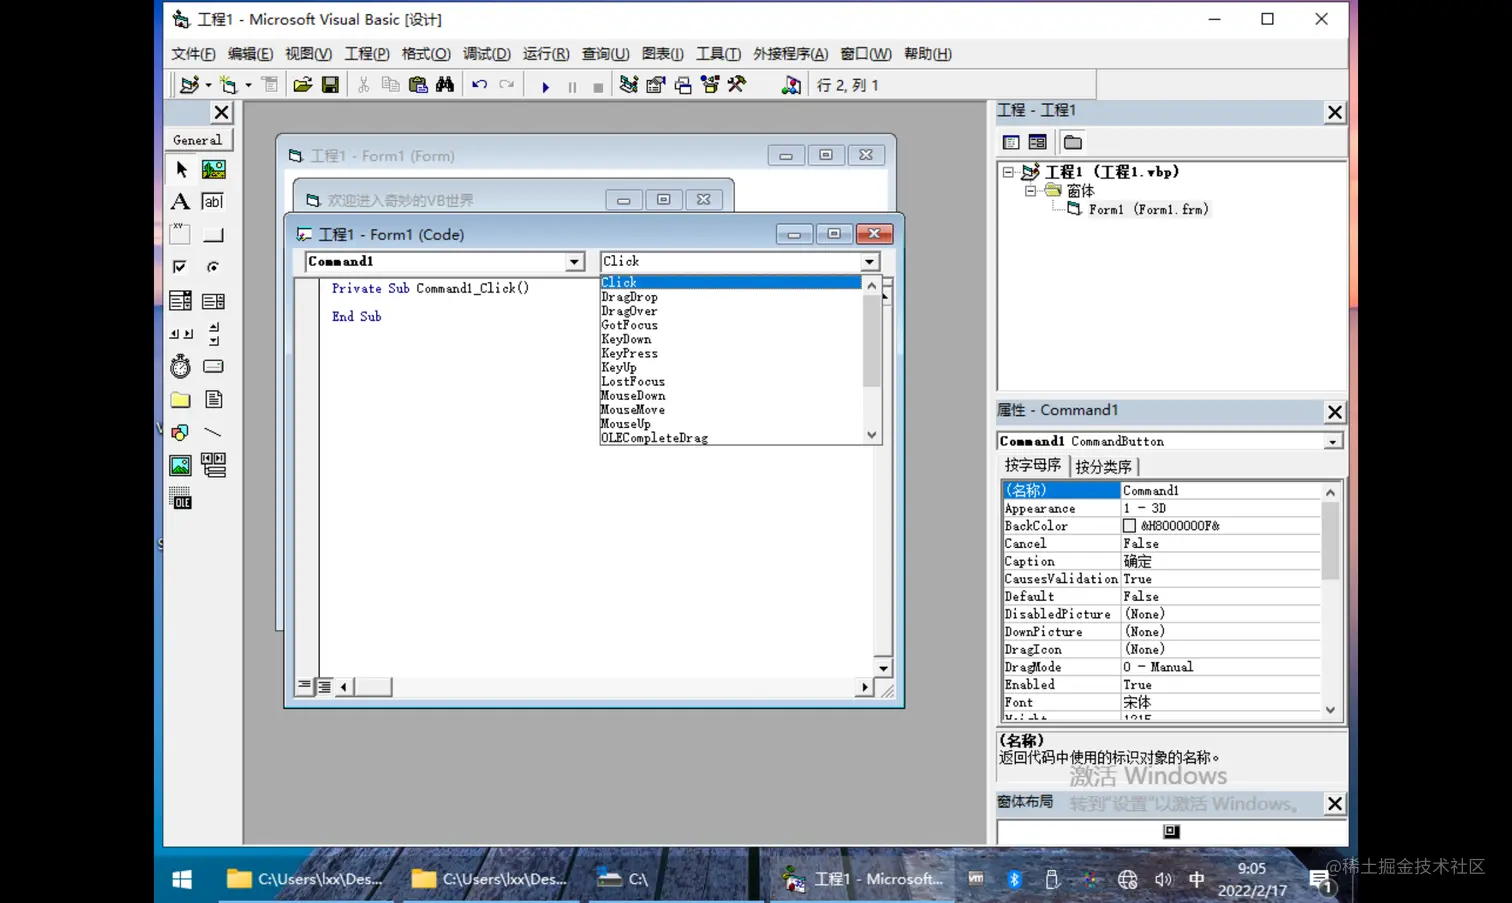Select the TextBox (abl) control tool

pos(213,202)
